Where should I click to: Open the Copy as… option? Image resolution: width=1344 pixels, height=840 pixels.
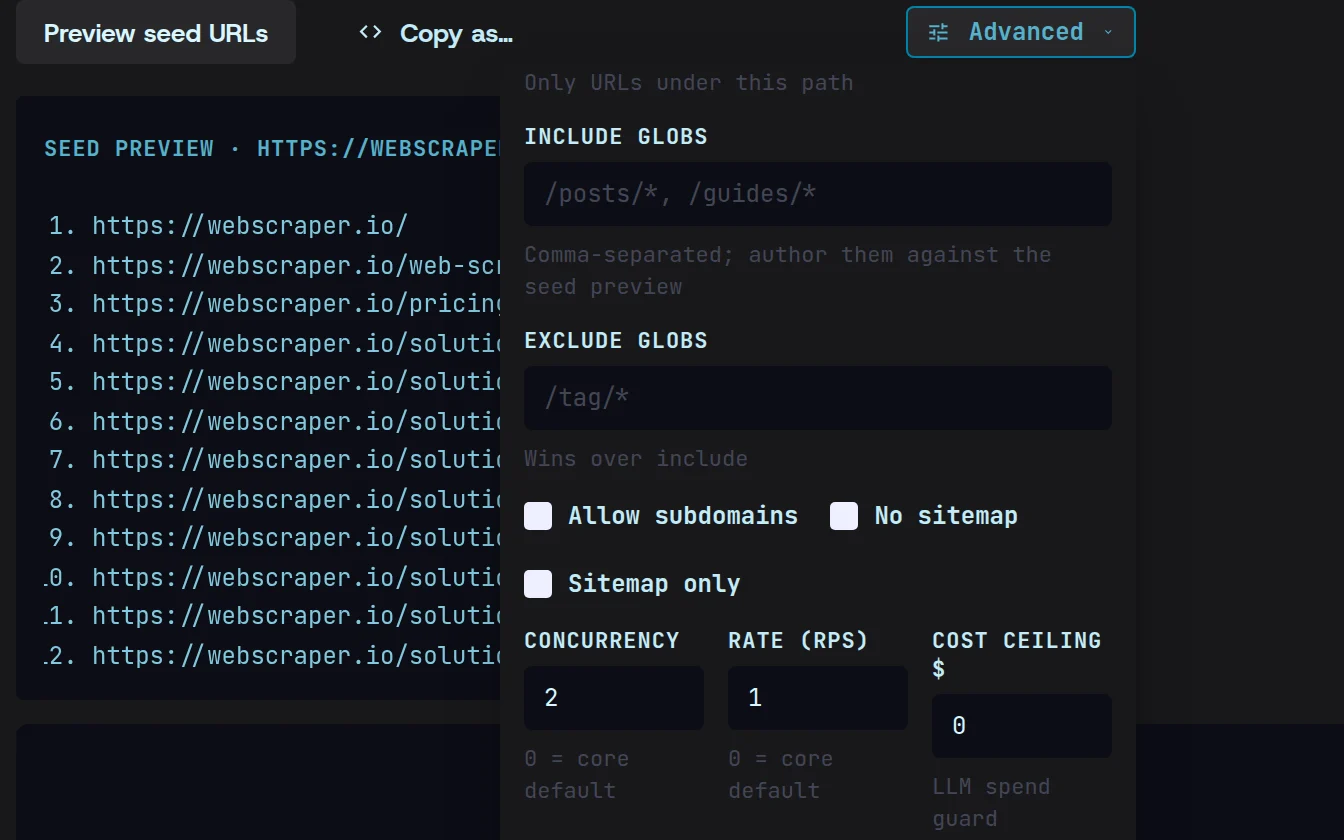tap(436, 33)
